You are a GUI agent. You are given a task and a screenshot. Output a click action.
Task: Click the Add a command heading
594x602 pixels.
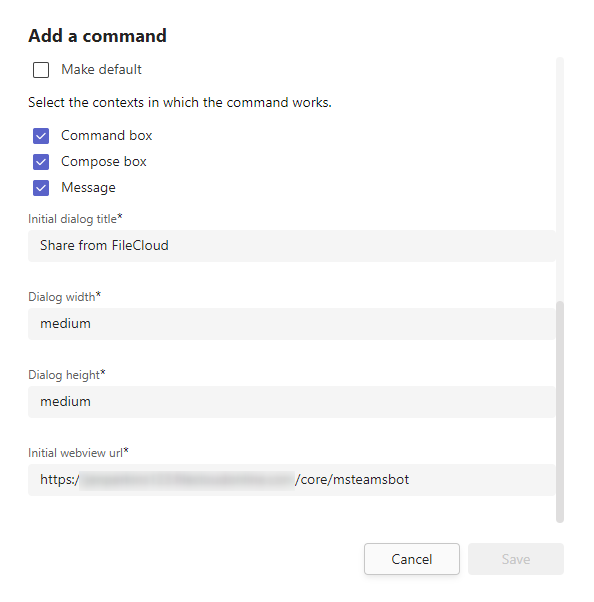point(98,36)
